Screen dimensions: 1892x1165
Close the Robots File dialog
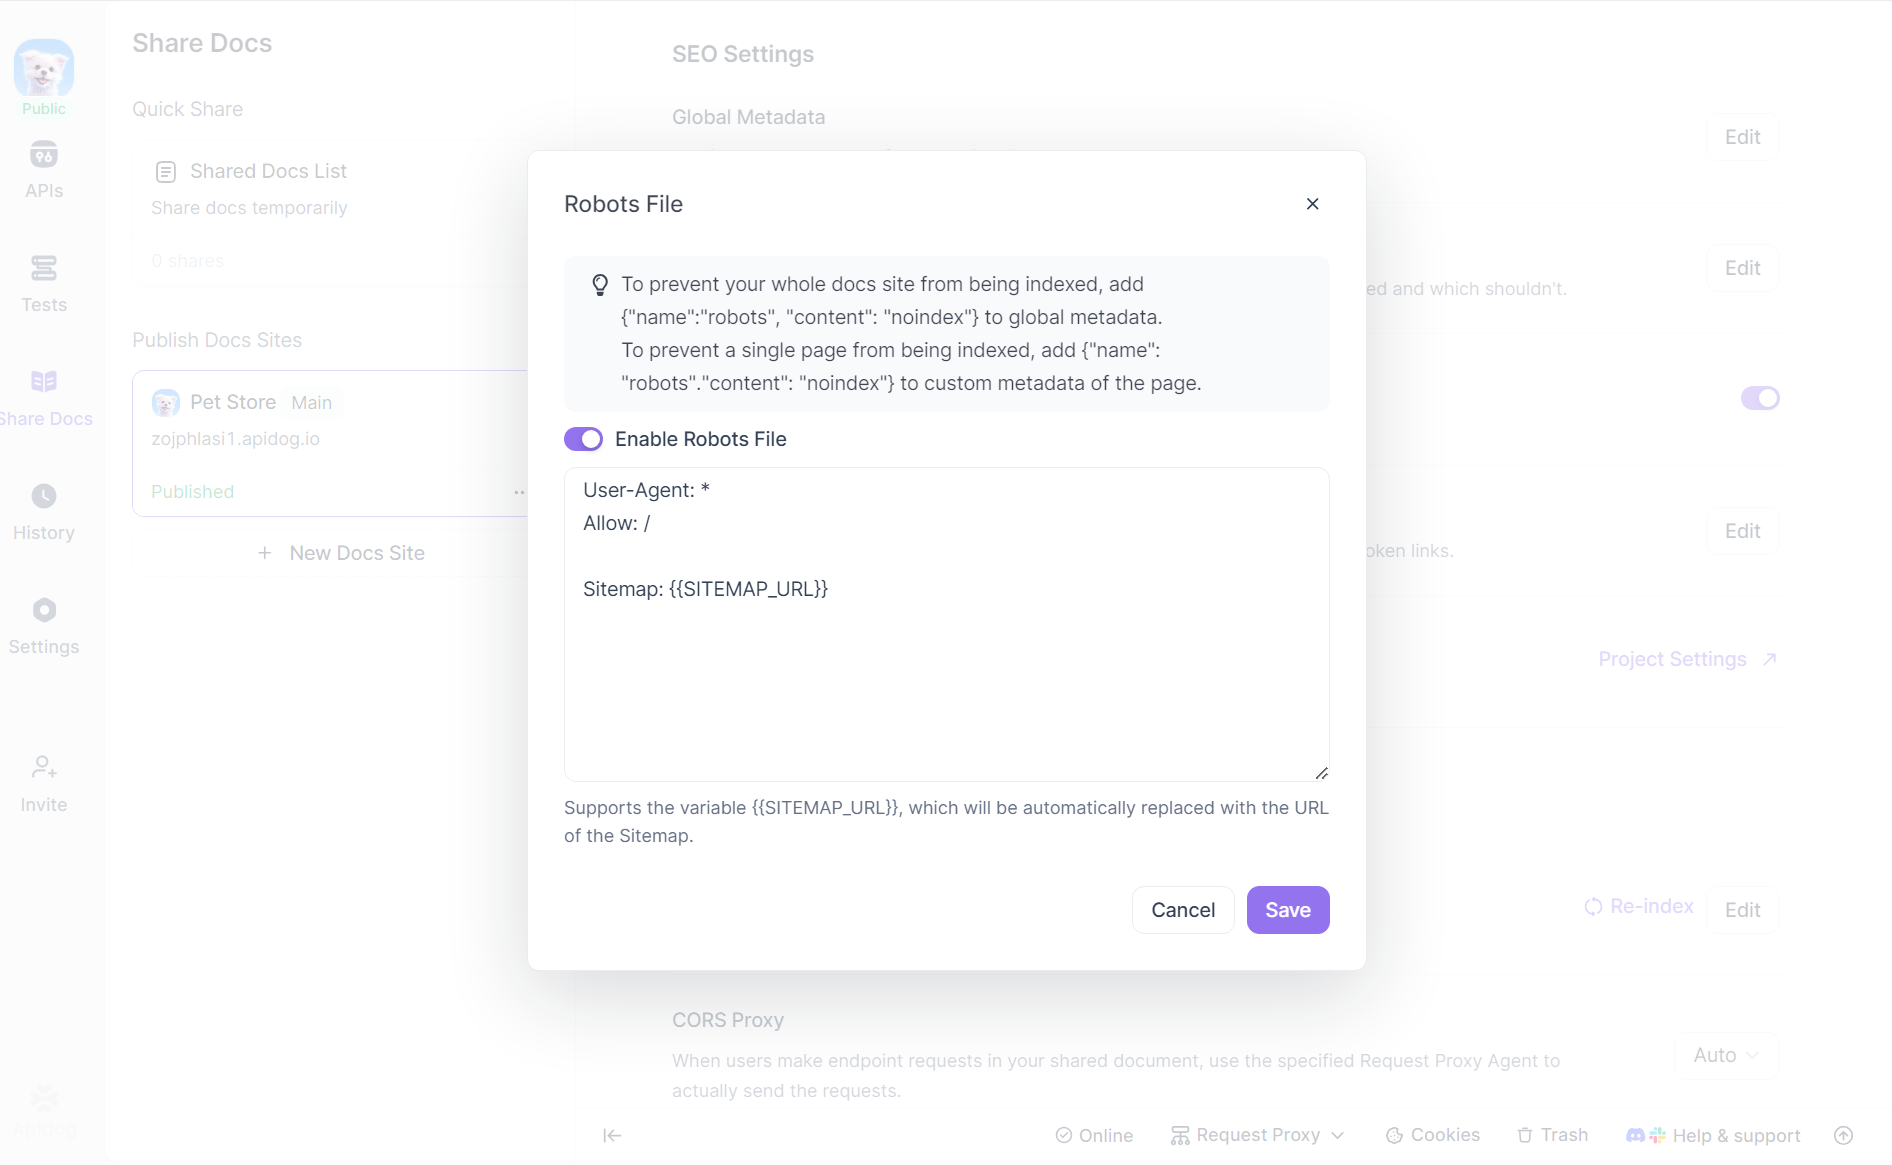pos(1313,204)
